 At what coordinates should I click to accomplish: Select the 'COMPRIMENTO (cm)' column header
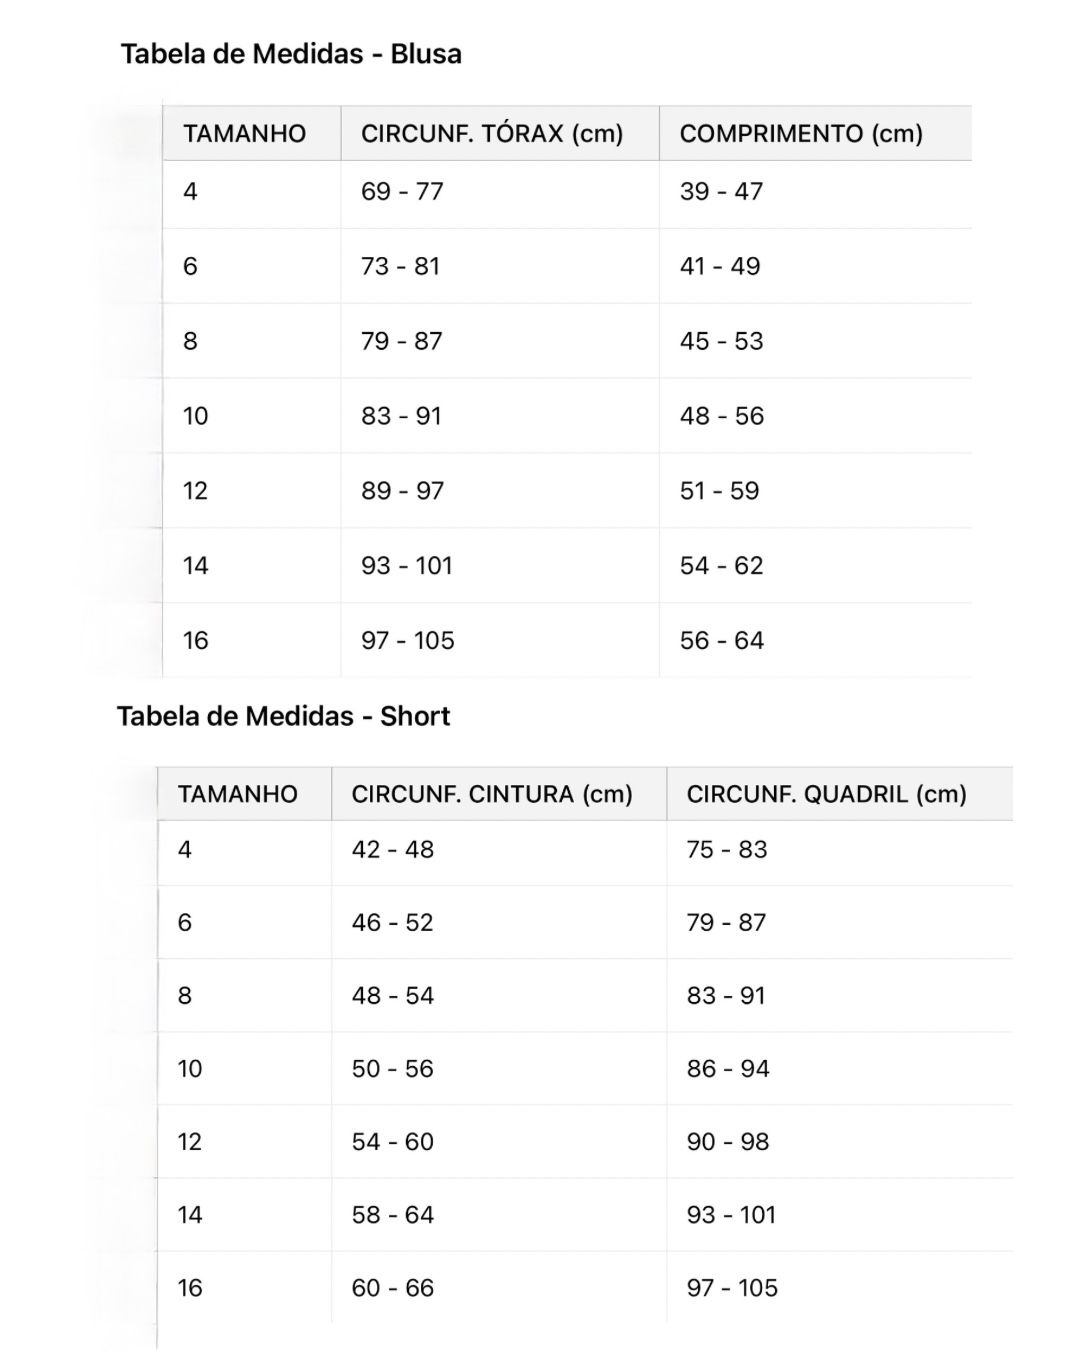pos(801,134)
